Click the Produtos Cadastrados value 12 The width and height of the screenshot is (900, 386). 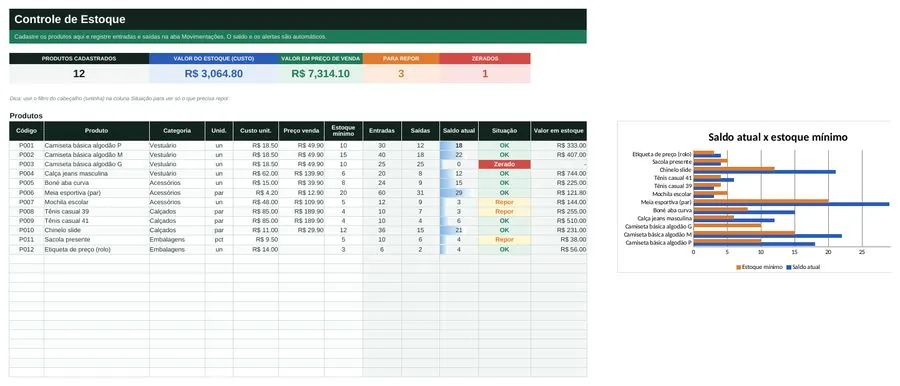(x=79, y=74)
